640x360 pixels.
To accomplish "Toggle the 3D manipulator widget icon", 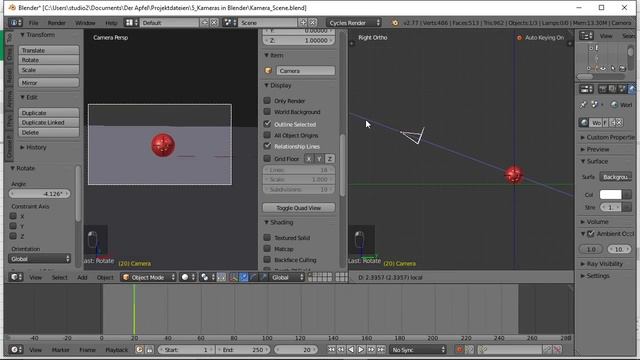I will tap(233, 277).
